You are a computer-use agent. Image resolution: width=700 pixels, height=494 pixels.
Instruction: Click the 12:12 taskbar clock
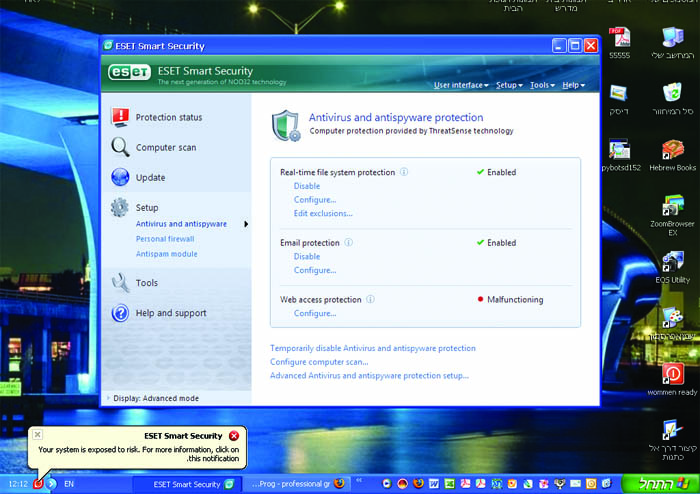coord(18,484)
